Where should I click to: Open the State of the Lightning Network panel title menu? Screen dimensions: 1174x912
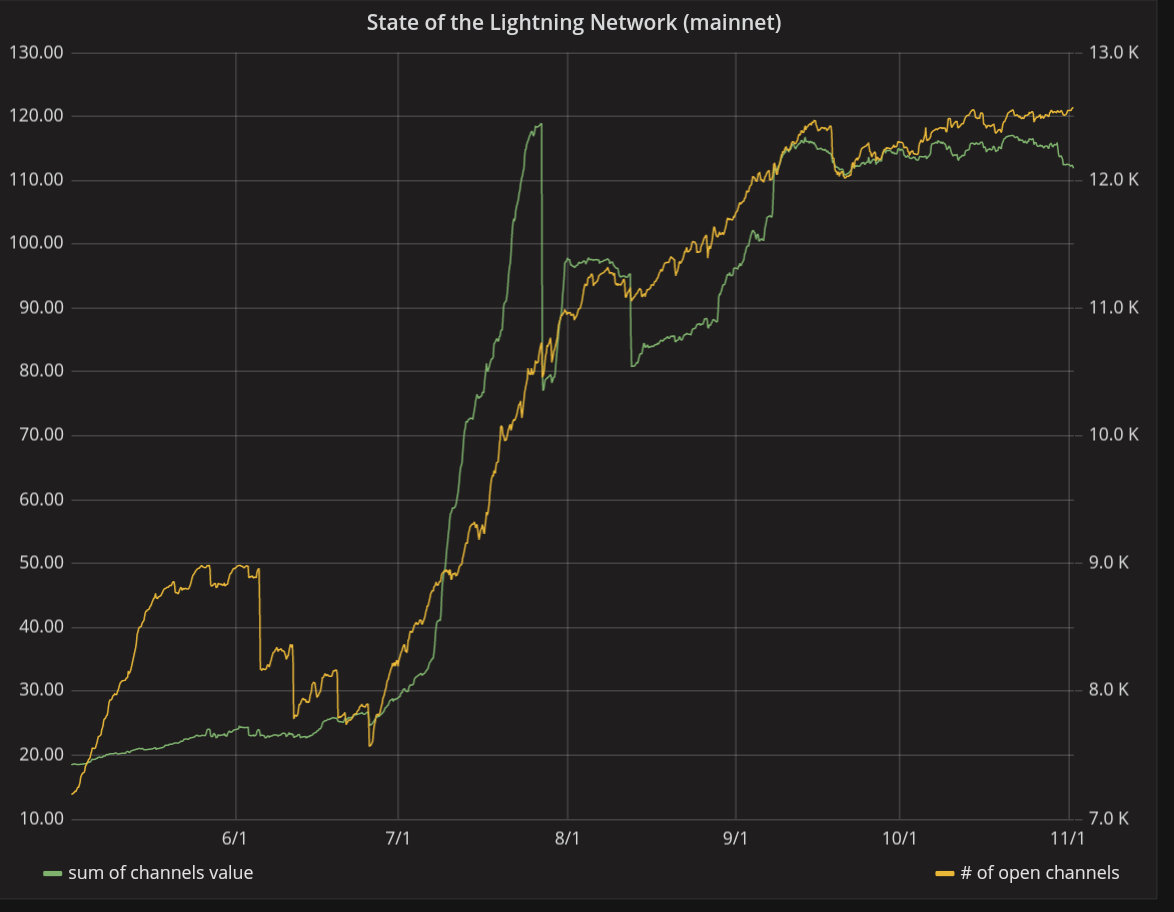pyautogui.click(x=573, y=22)
